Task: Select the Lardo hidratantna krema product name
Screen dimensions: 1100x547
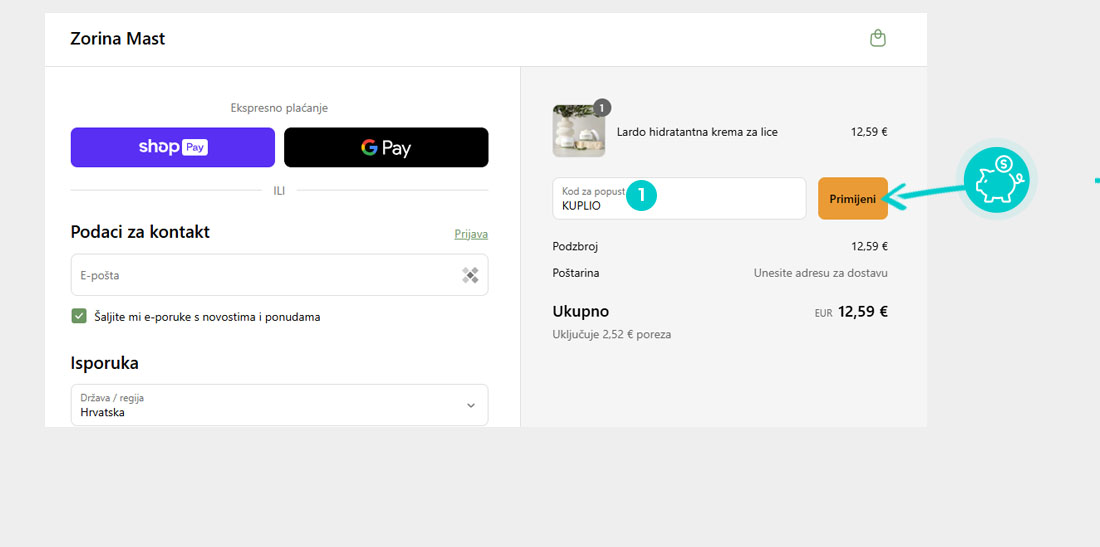Action: (x=697, y=132)
